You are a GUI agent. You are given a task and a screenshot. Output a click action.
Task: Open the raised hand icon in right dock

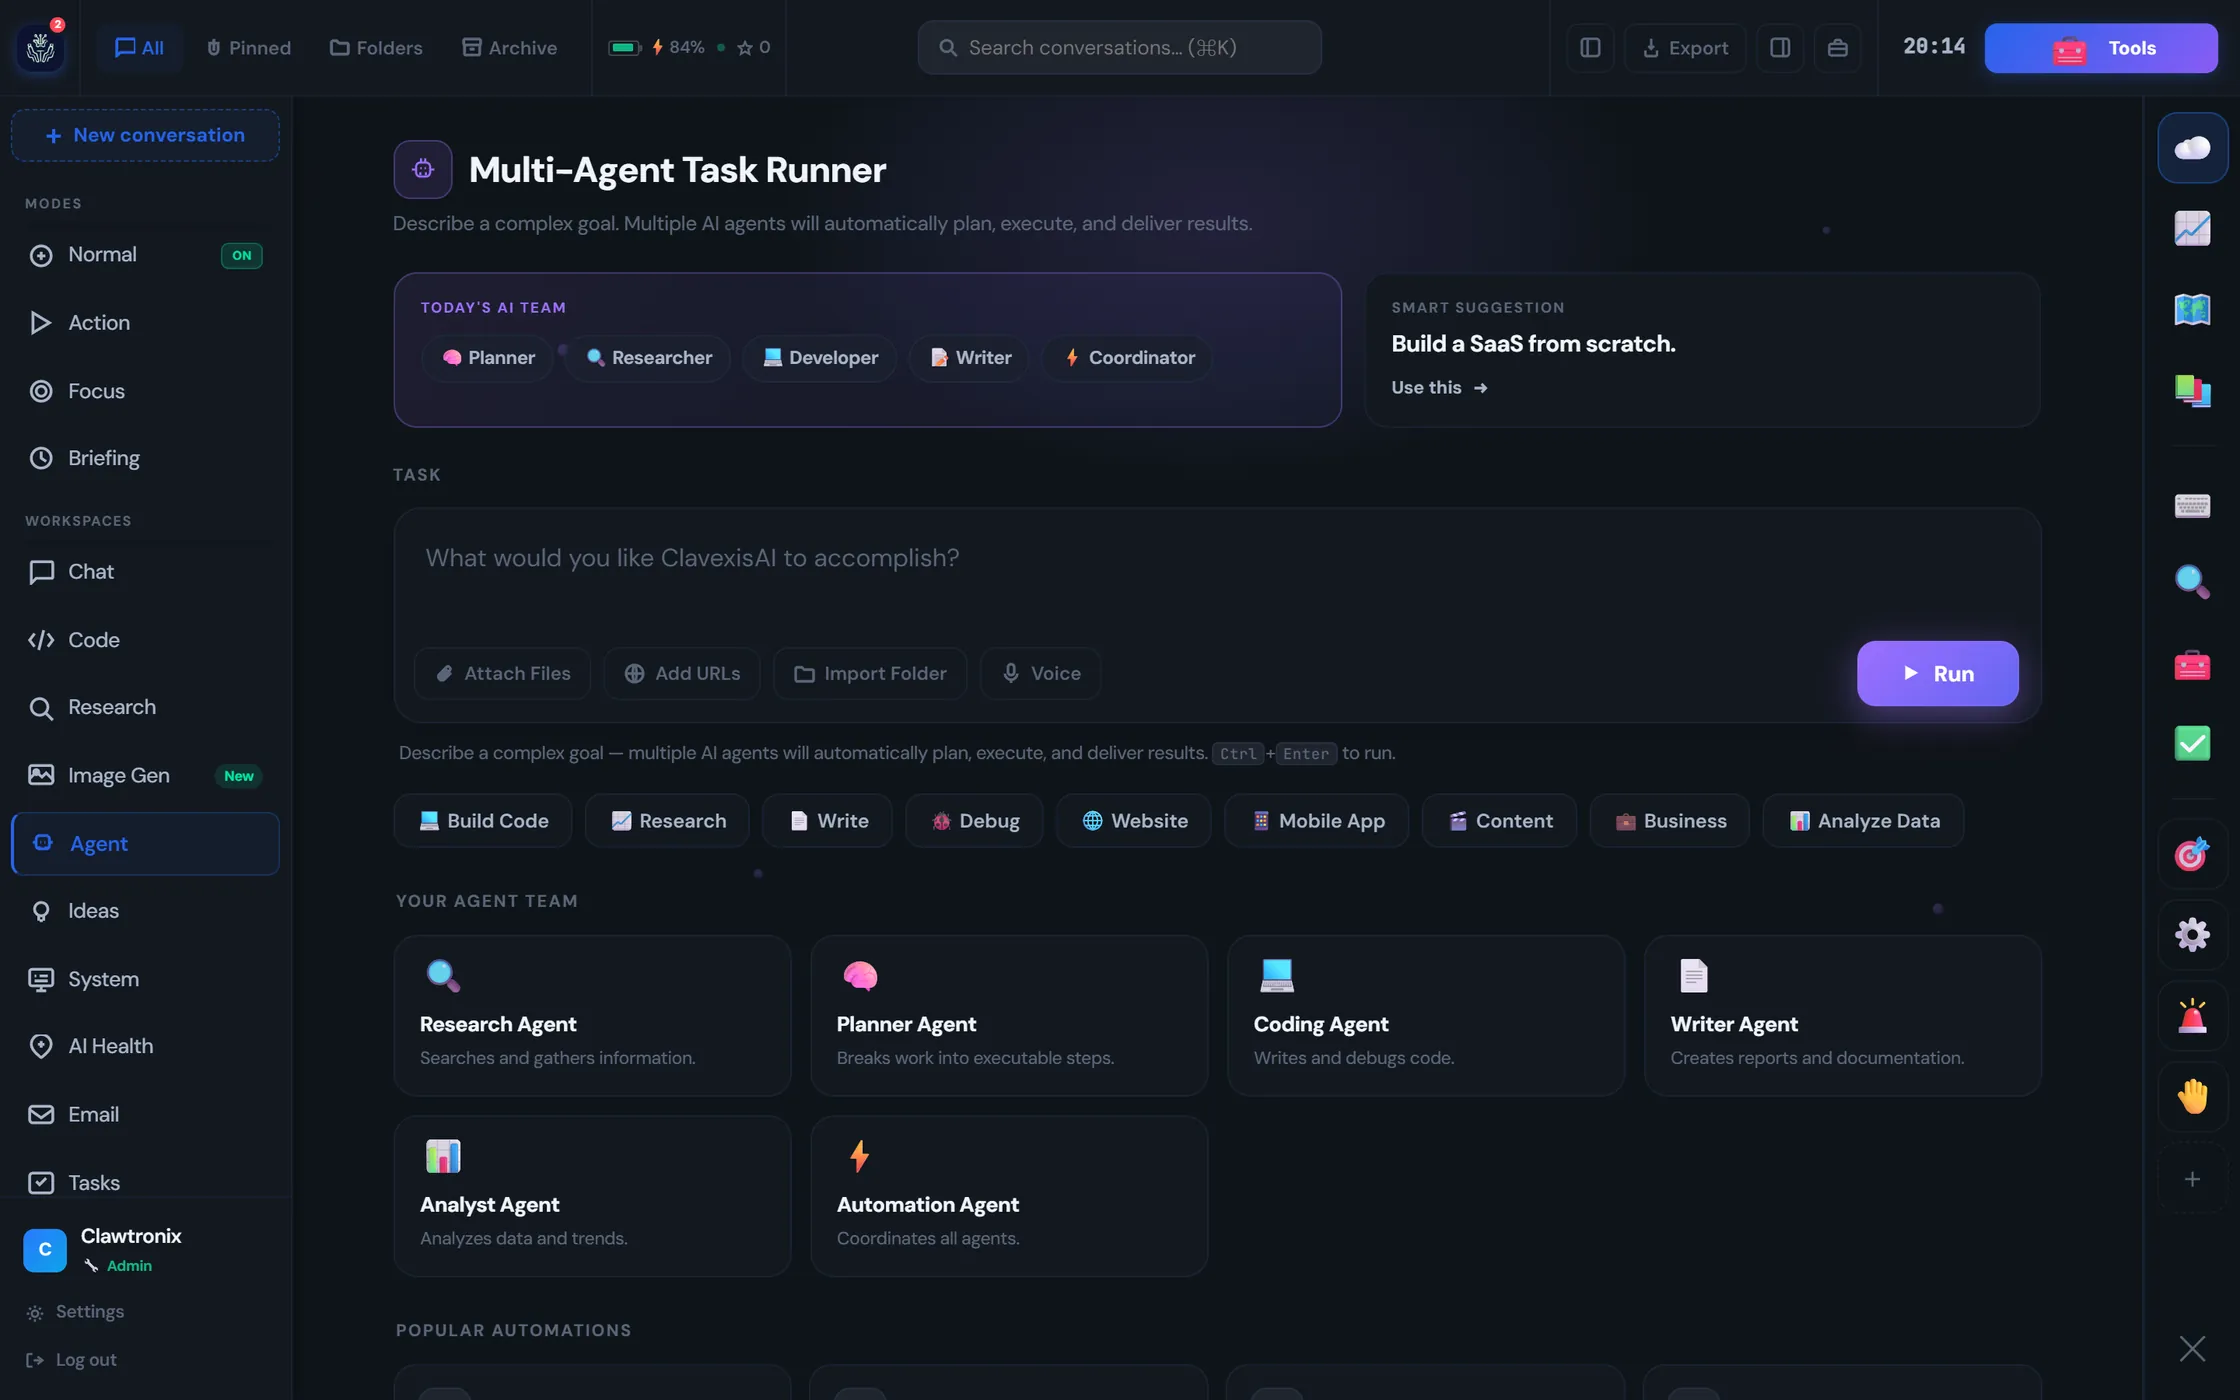(2192, 1097)
